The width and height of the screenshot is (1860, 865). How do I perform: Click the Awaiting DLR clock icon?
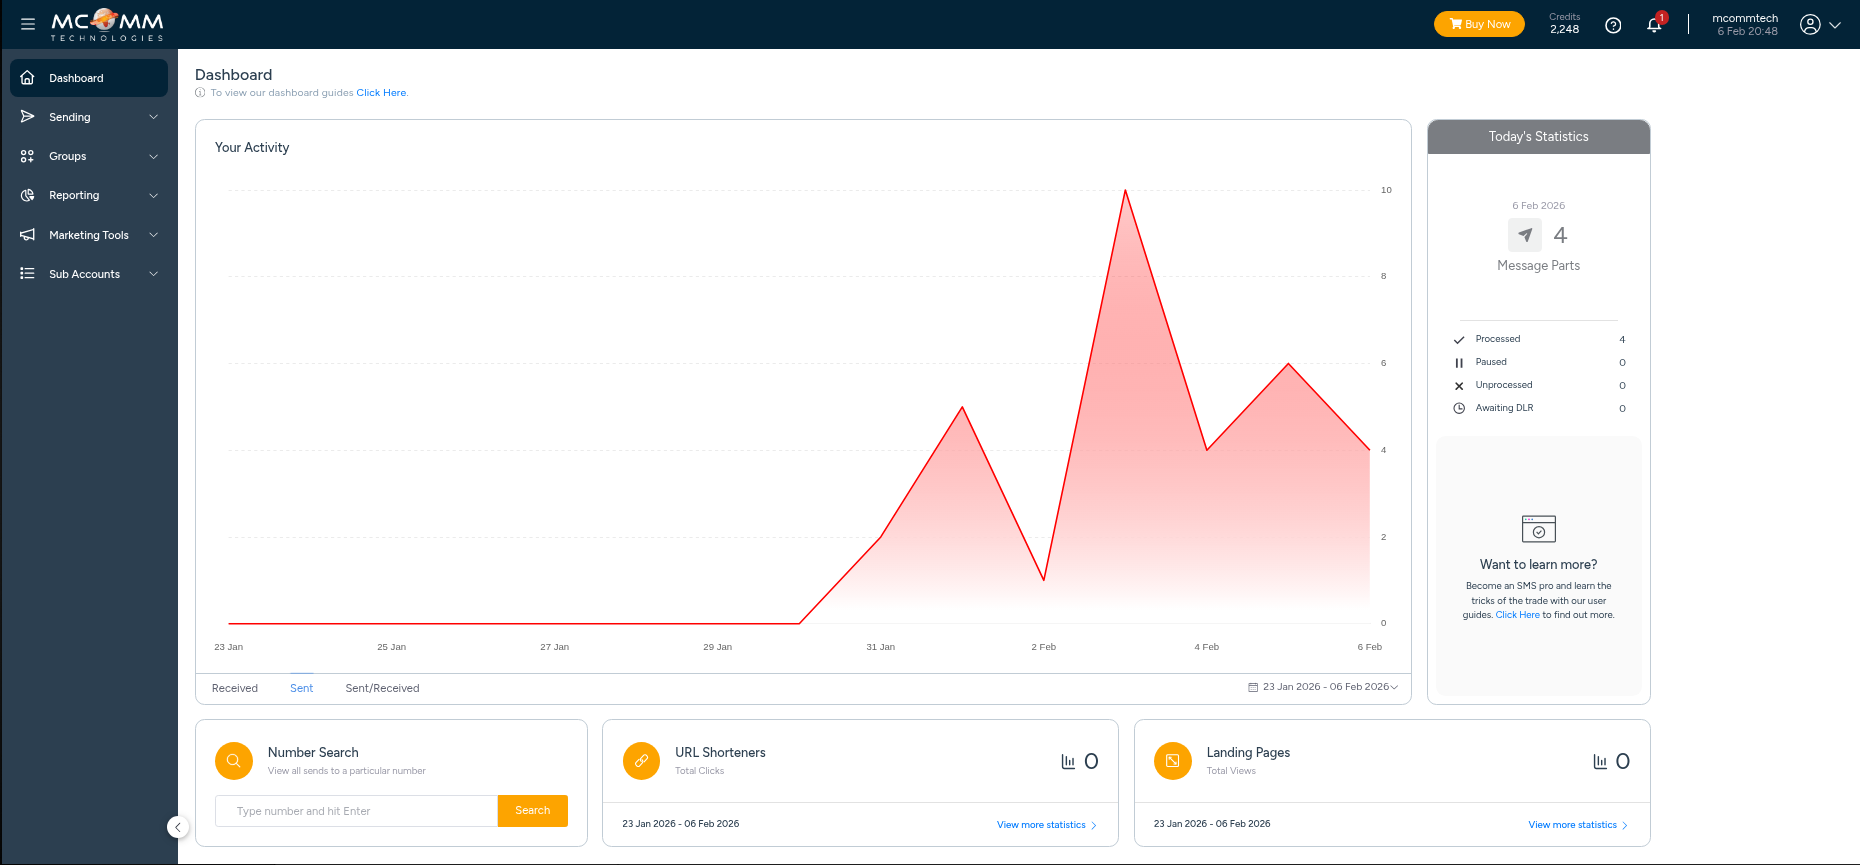pyautogui.click(x=1459, y=408)
